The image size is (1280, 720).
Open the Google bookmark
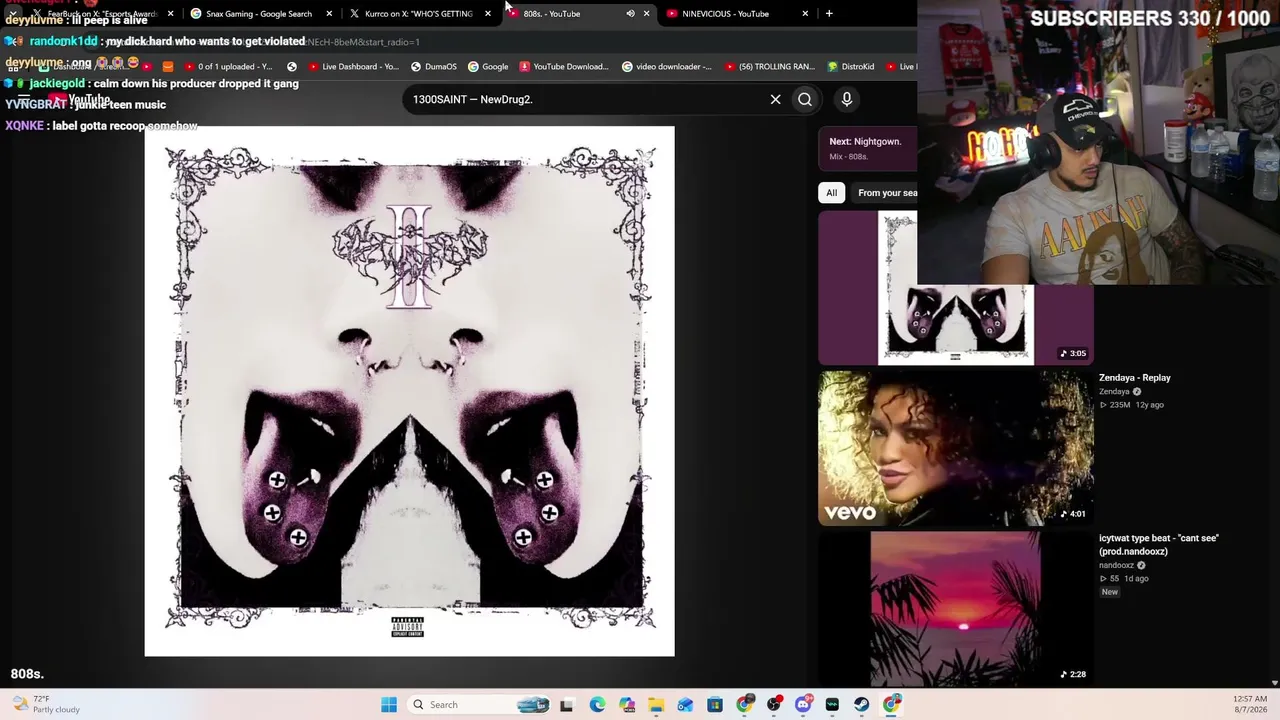(x=488, y=67)
